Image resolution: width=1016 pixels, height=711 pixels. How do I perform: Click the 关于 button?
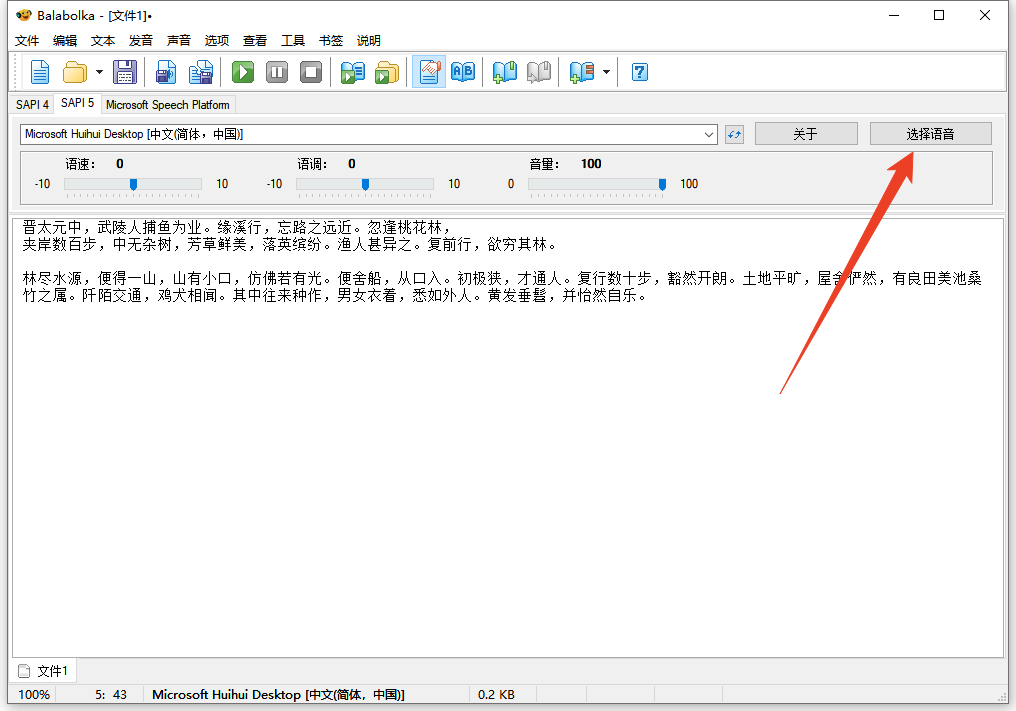[x=805, y=134]
